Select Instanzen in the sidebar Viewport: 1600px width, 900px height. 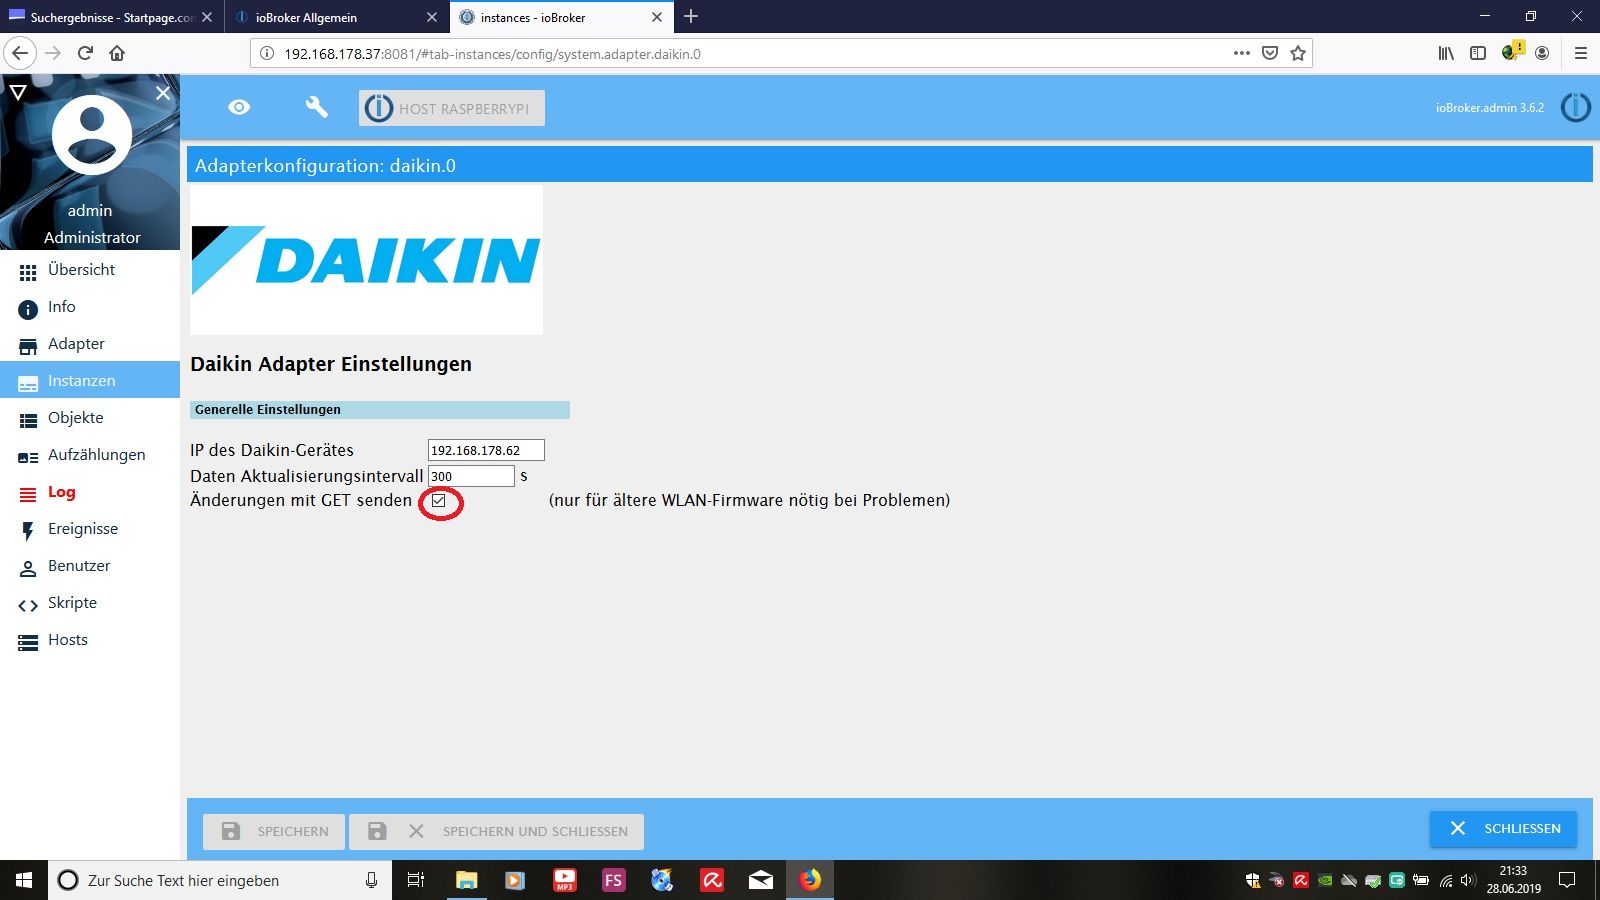90,381
